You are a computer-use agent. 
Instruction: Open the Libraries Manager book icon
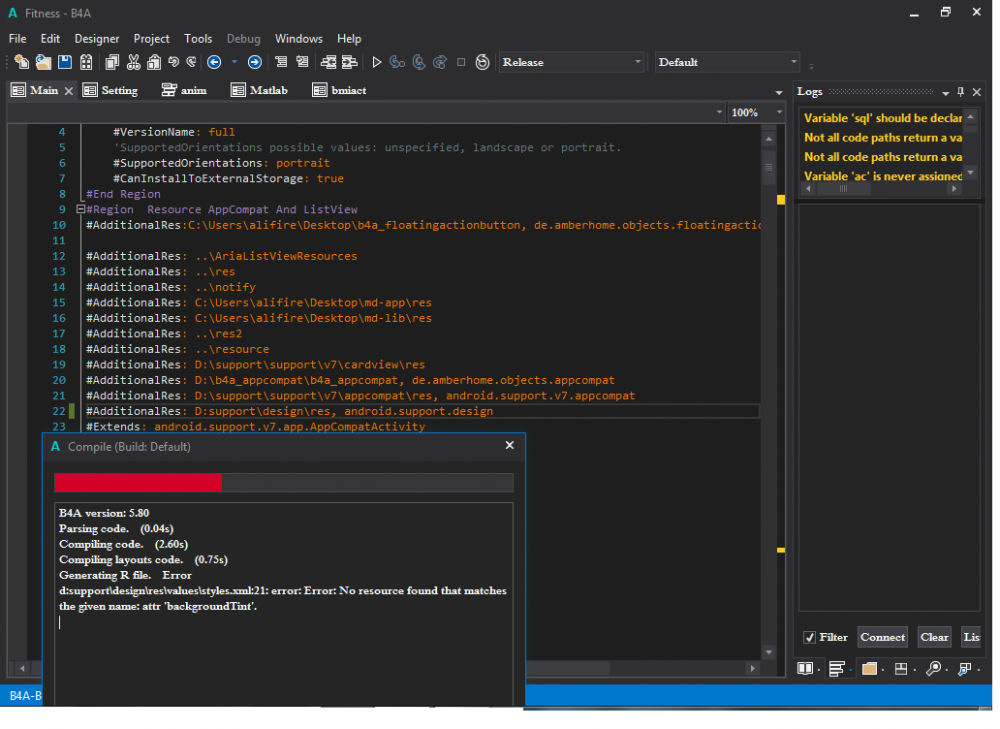(x=805, y=668)
